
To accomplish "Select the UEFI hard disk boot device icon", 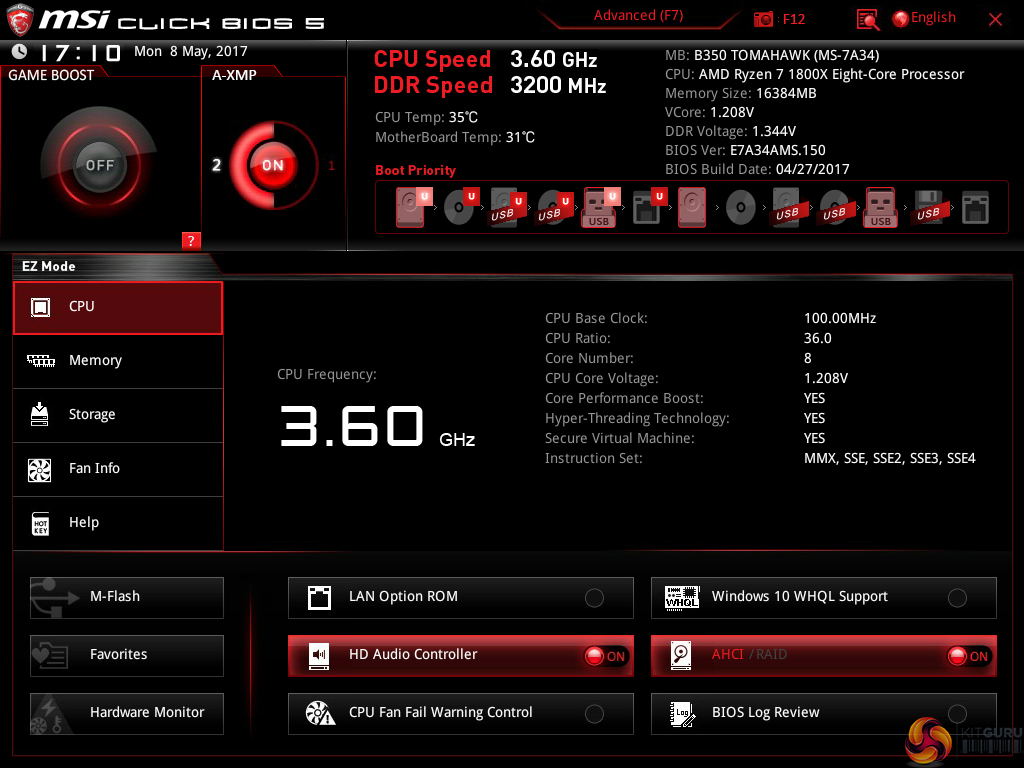I will 413,207.
